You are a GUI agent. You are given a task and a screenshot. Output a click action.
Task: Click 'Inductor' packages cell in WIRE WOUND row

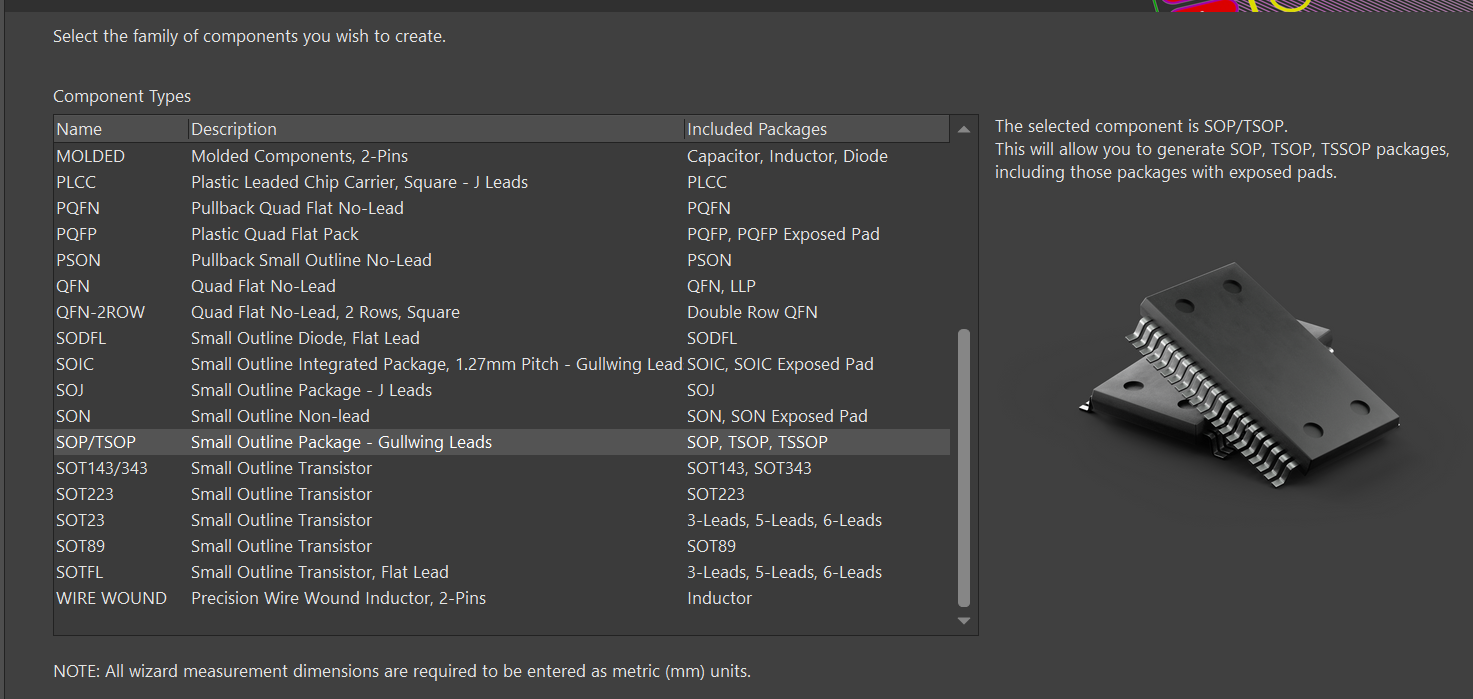click(719, 598)
